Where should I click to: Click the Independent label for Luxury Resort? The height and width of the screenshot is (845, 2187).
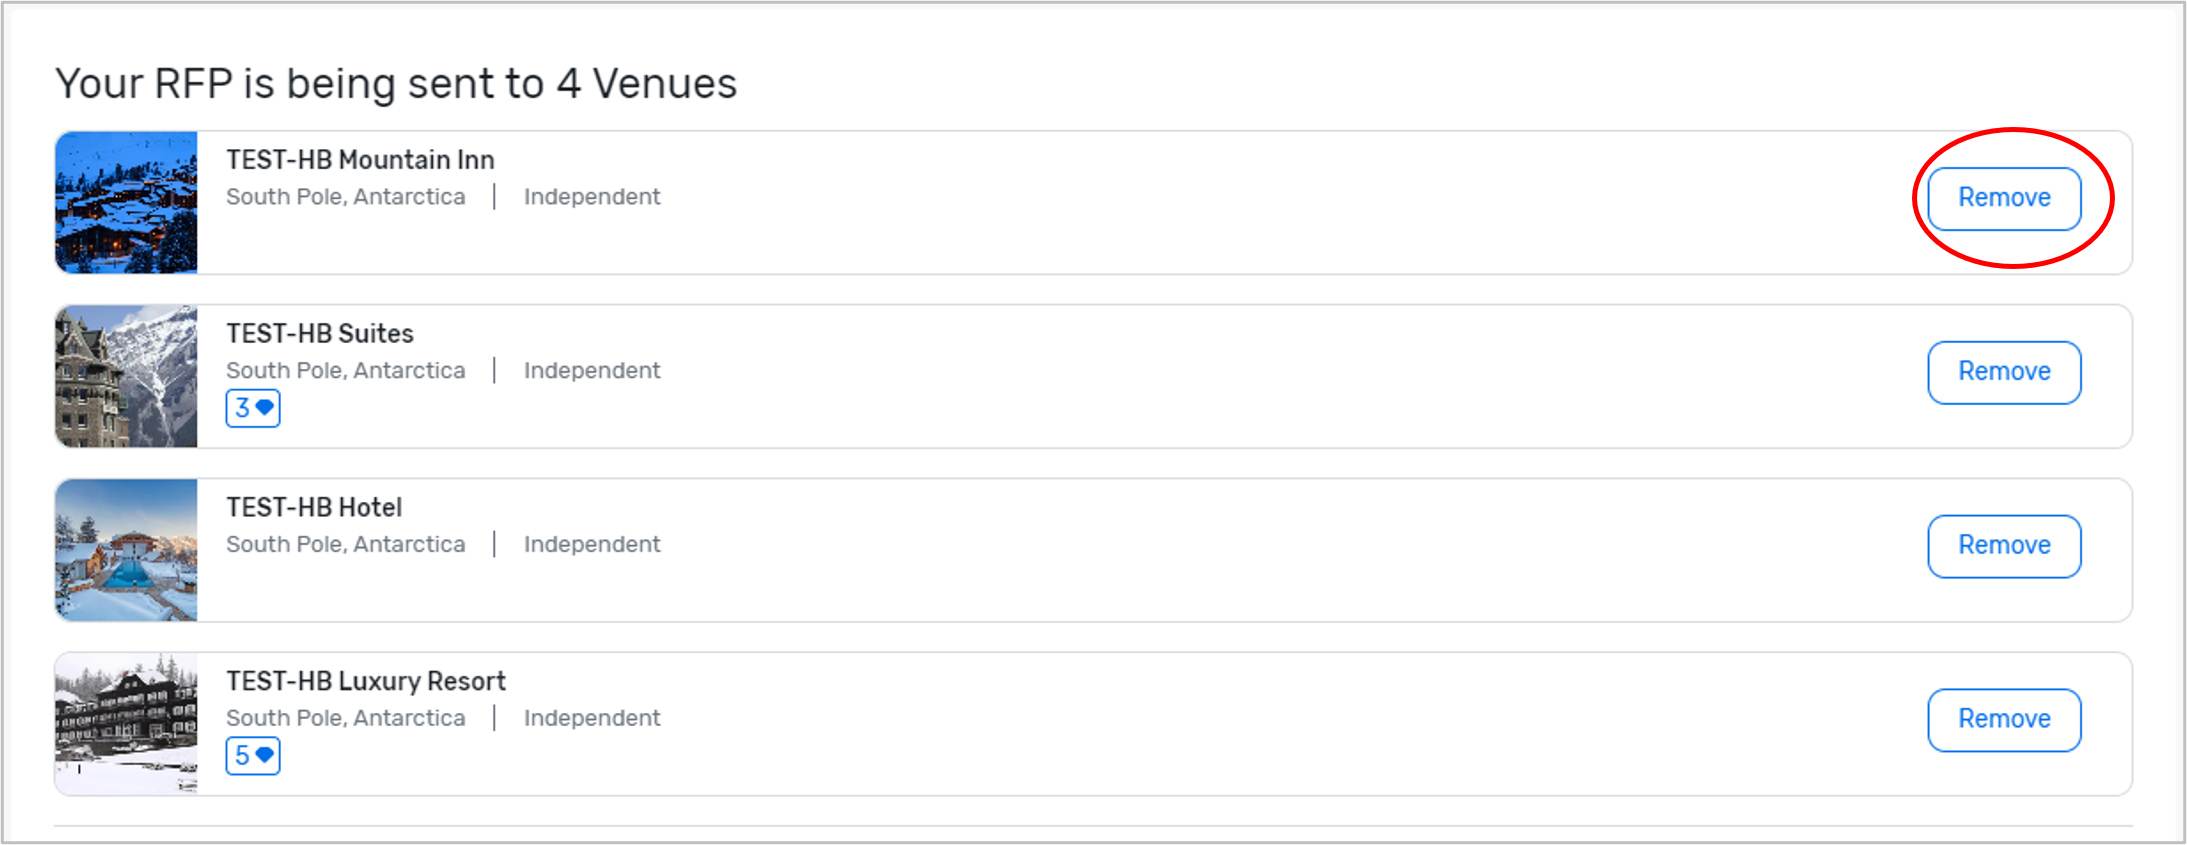pos(591,719)
